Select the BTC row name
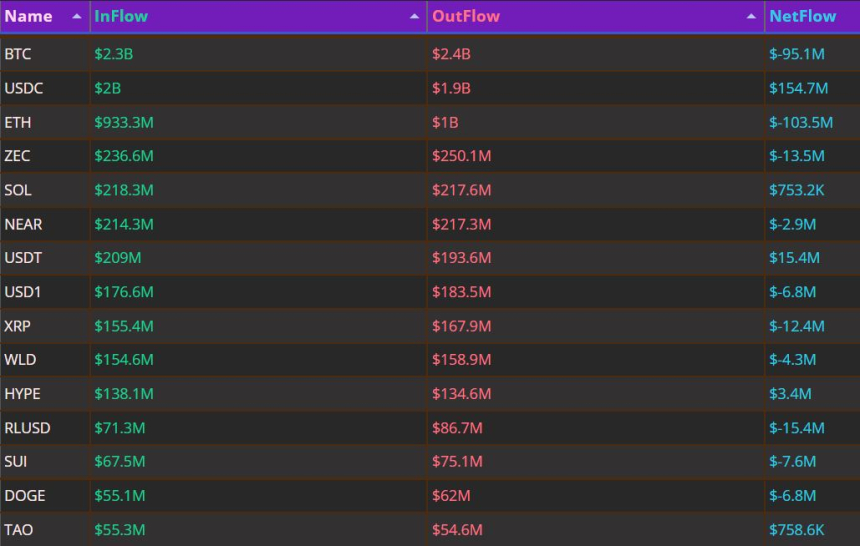The height and width of the screenshot is (546, 860). [18, 54]
